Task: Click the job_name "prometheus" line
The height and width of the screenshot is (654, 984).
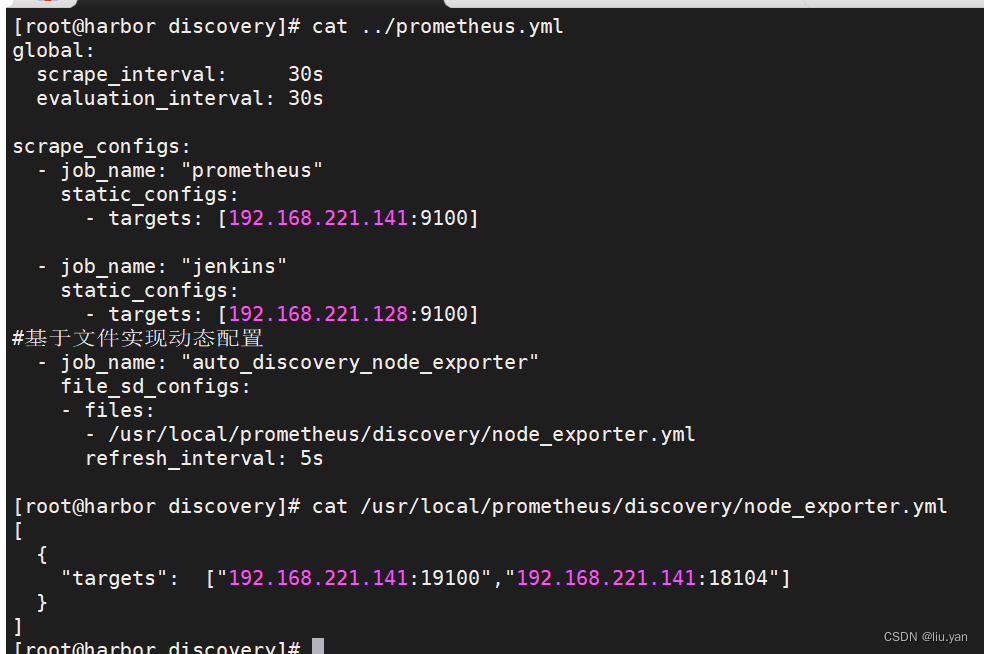Action: click(x=179, y=171)
